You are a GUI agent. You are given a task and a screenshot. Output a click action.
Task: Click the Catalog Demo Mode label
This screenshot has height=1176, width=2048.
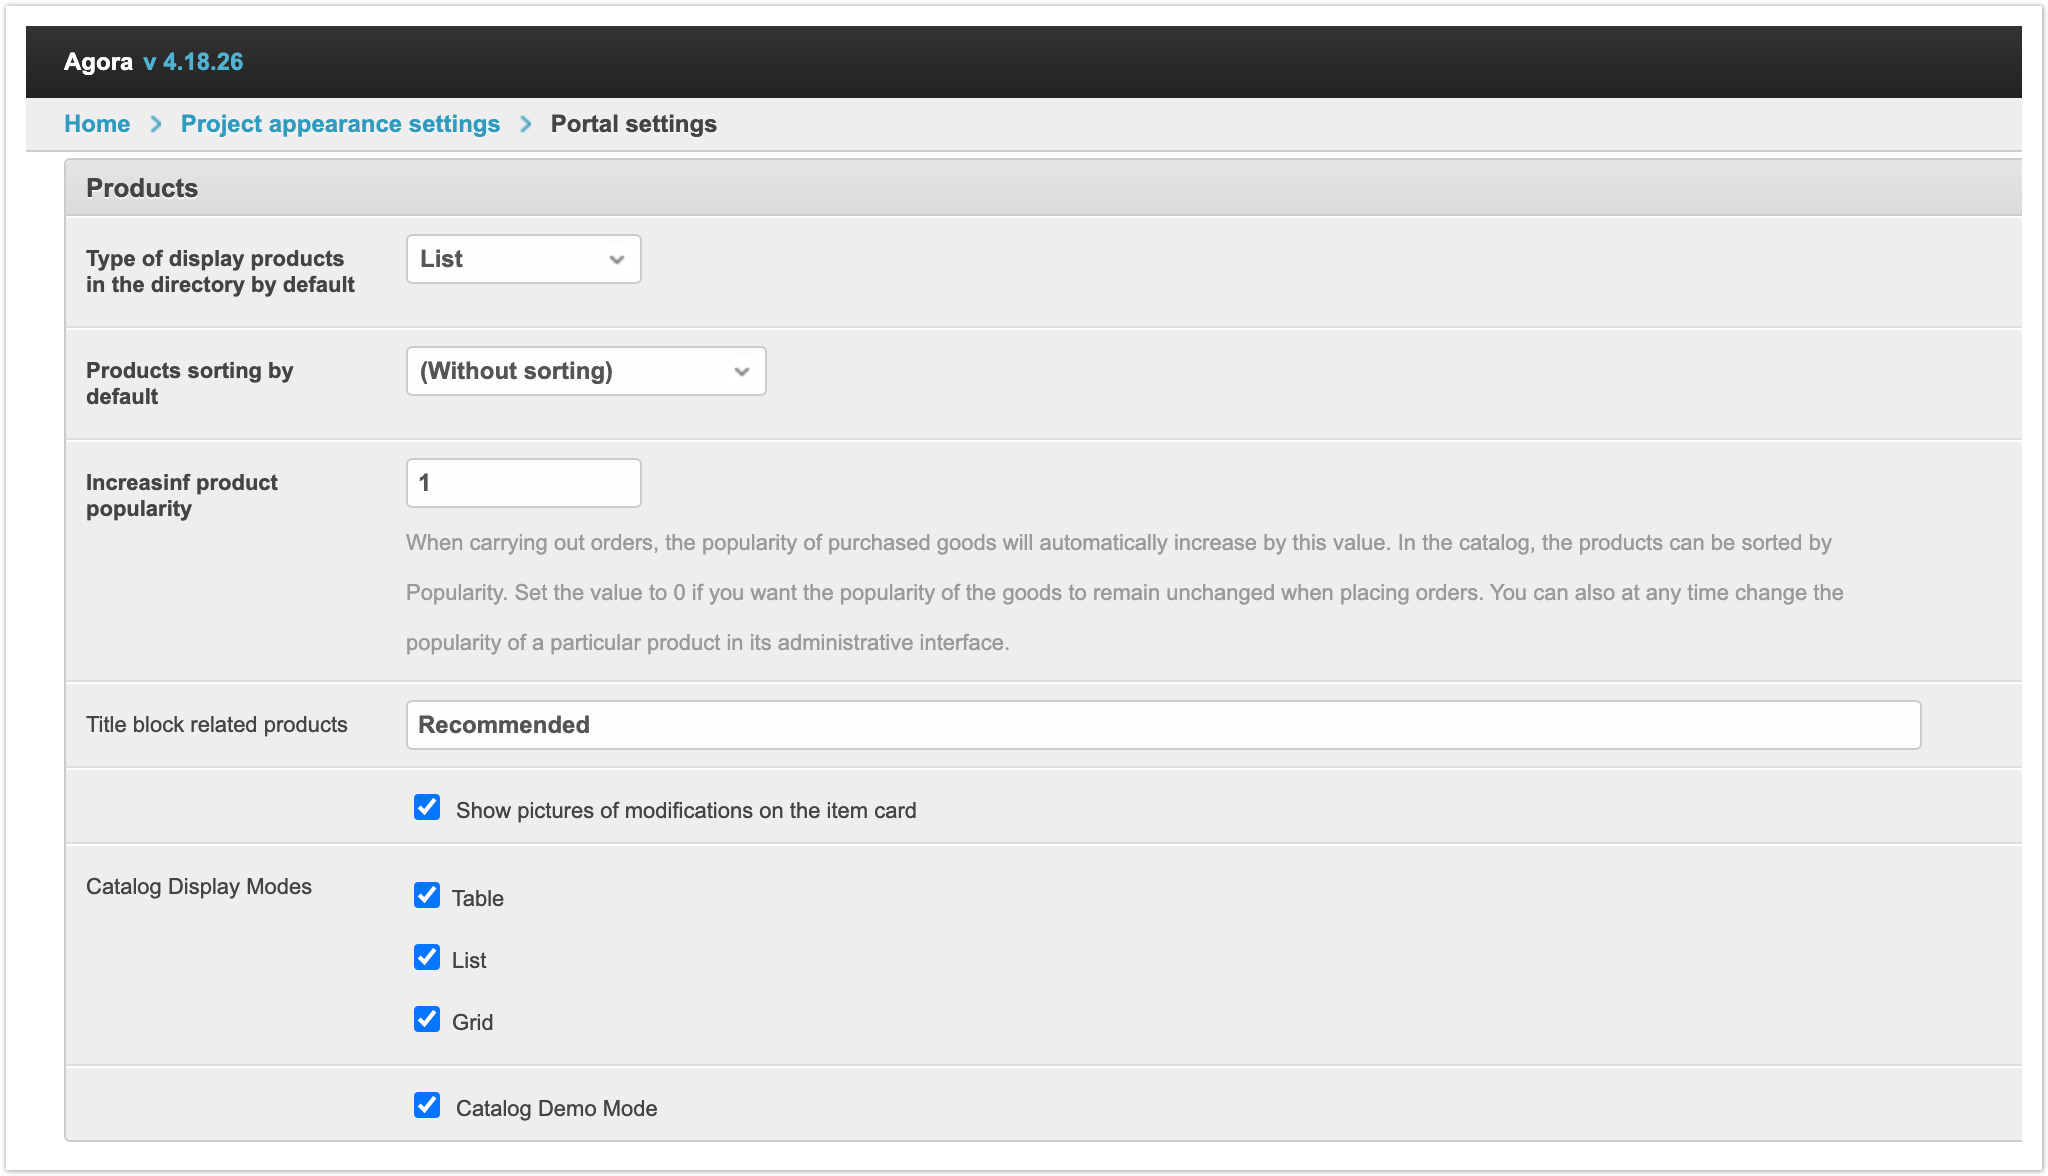pos(556,1108)
